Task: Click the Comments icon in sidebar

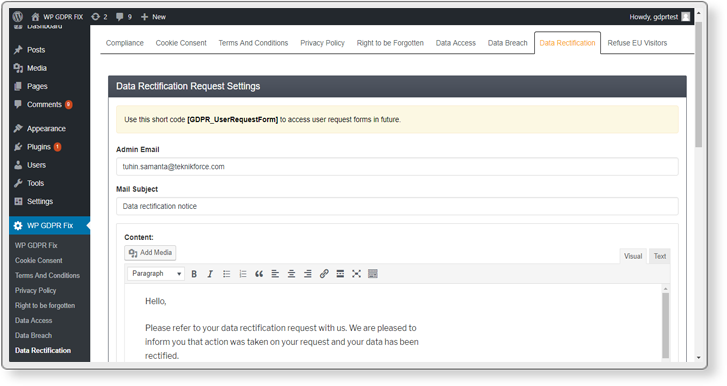Action: (x=18, y=104)
